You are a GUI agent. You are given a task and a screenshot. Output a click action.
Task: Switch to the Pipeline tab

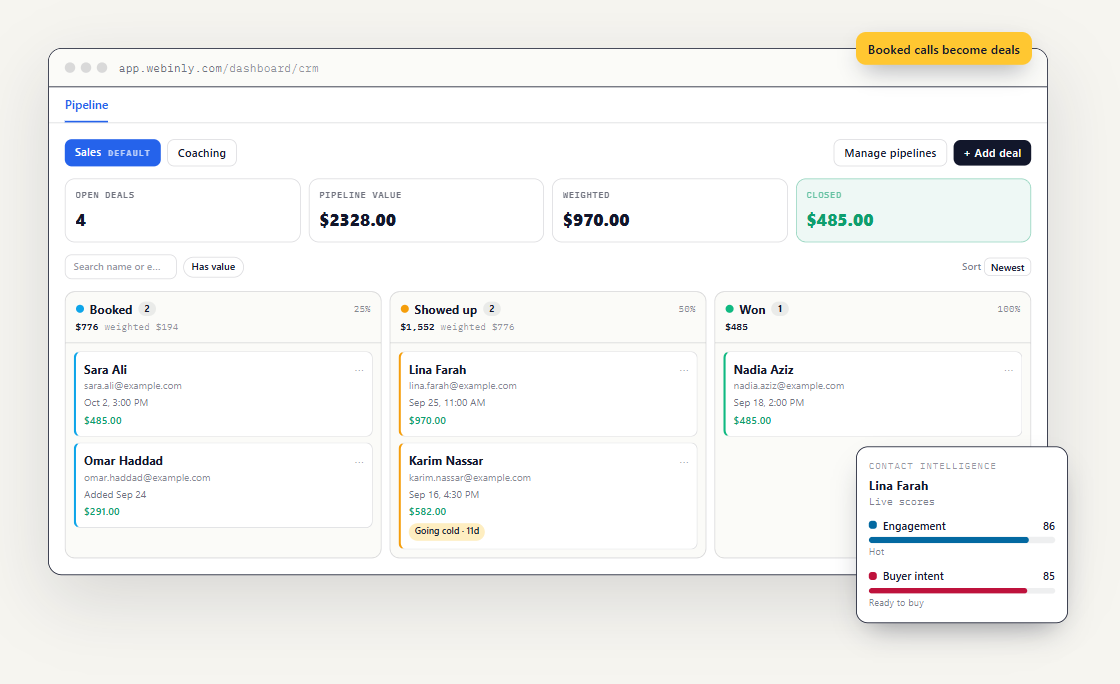(x=86, y=105)
